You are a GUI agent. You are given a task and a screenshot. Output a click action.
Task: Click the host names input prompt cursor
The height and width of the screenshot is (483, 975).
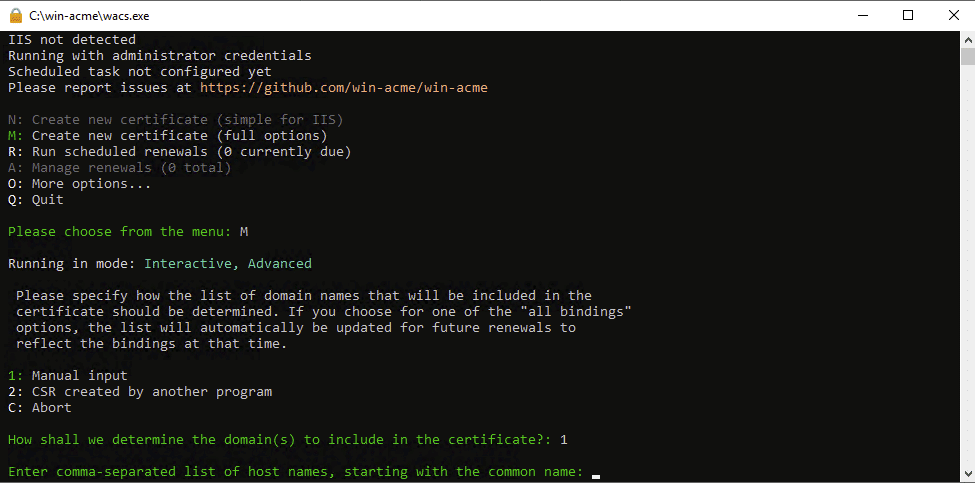click(596, 476)
